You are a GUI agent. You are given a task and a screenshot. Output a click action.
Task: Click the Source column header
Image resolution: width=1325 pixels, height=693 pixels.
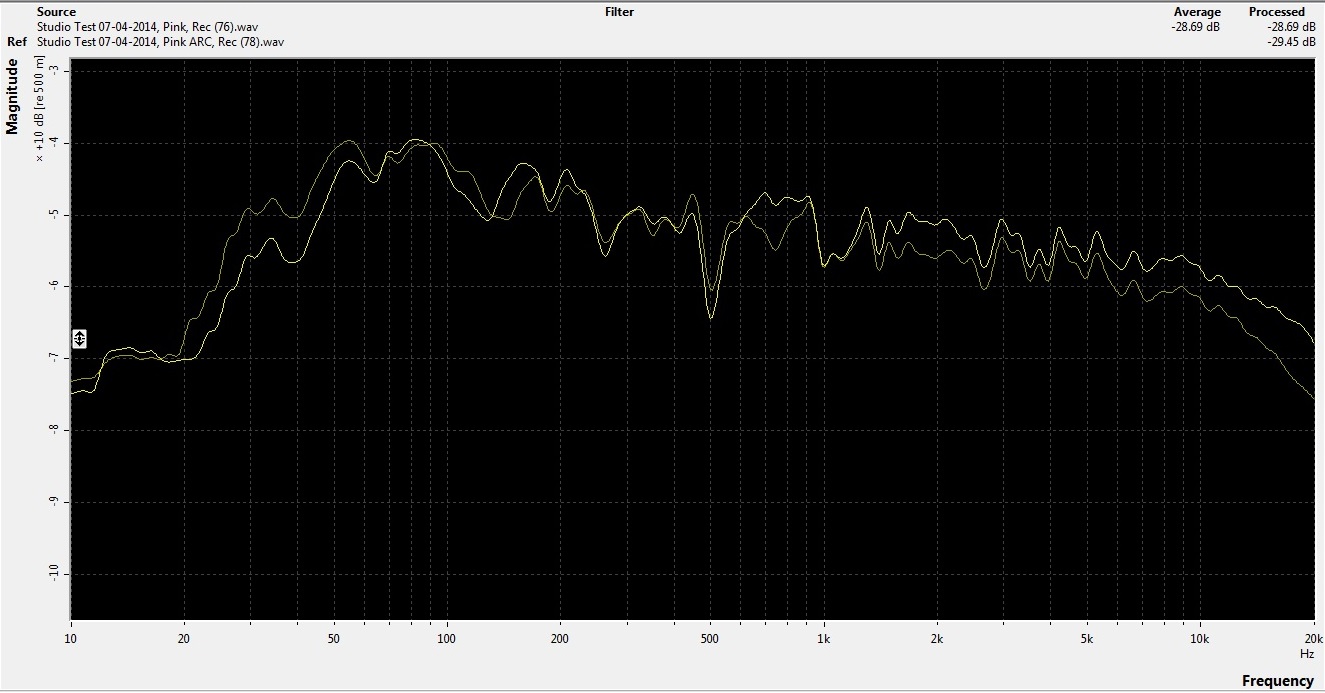[x=56, y=12]
